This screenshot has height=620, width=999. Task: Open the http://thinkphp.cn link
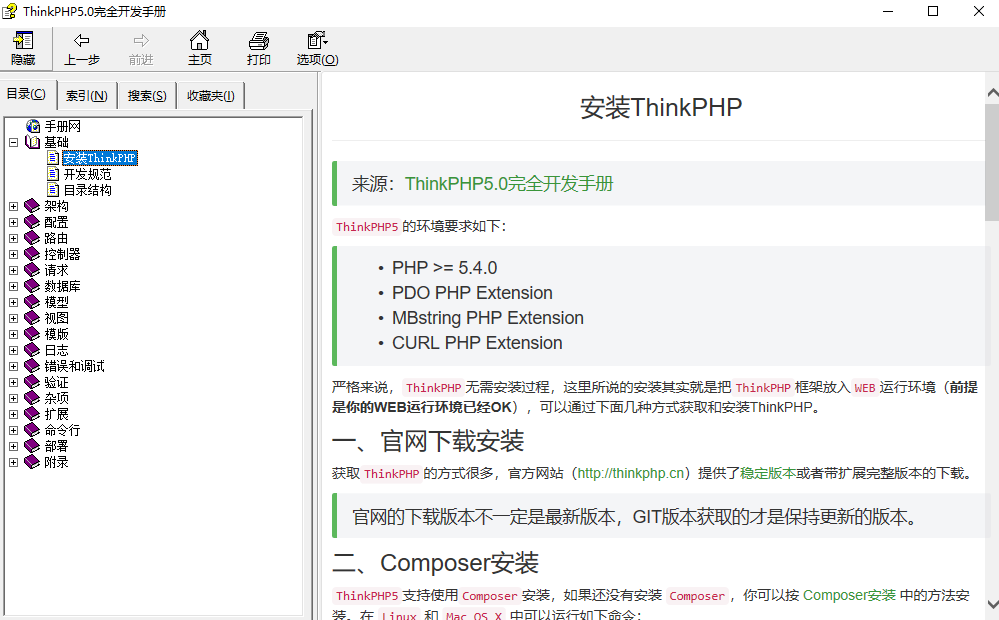pos(630,472)
